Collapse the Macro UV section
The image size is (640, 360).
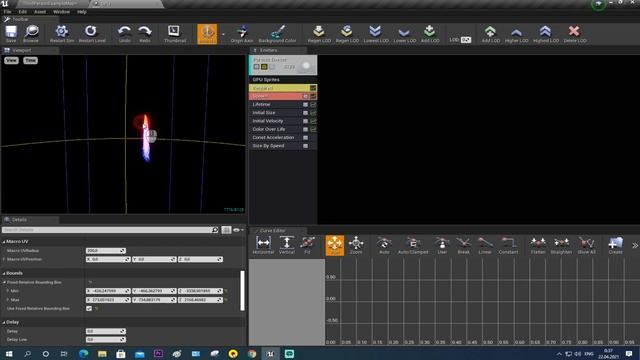4,242
